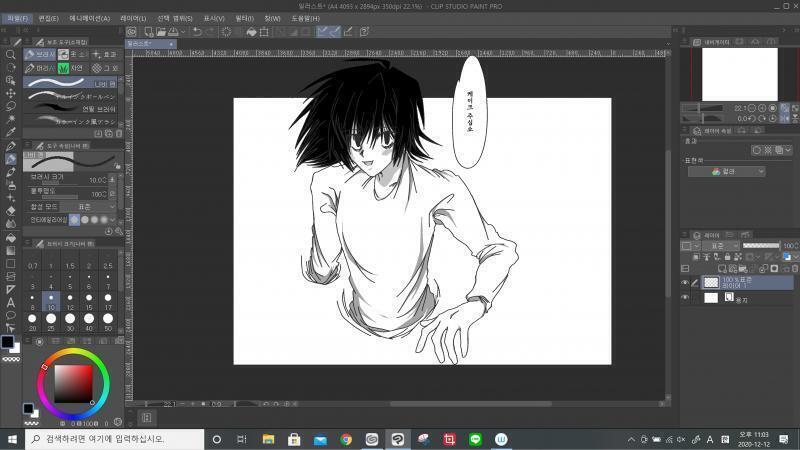Click inside the color wheel square
Viewport: 800px width, 450px height.
coord(73,384)
